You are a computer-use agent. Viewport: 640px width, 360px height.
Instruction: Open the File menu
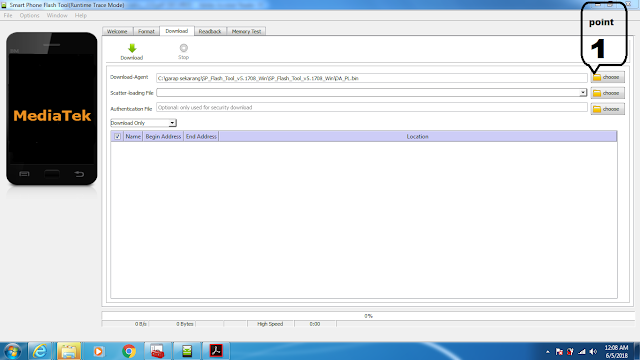8,16
